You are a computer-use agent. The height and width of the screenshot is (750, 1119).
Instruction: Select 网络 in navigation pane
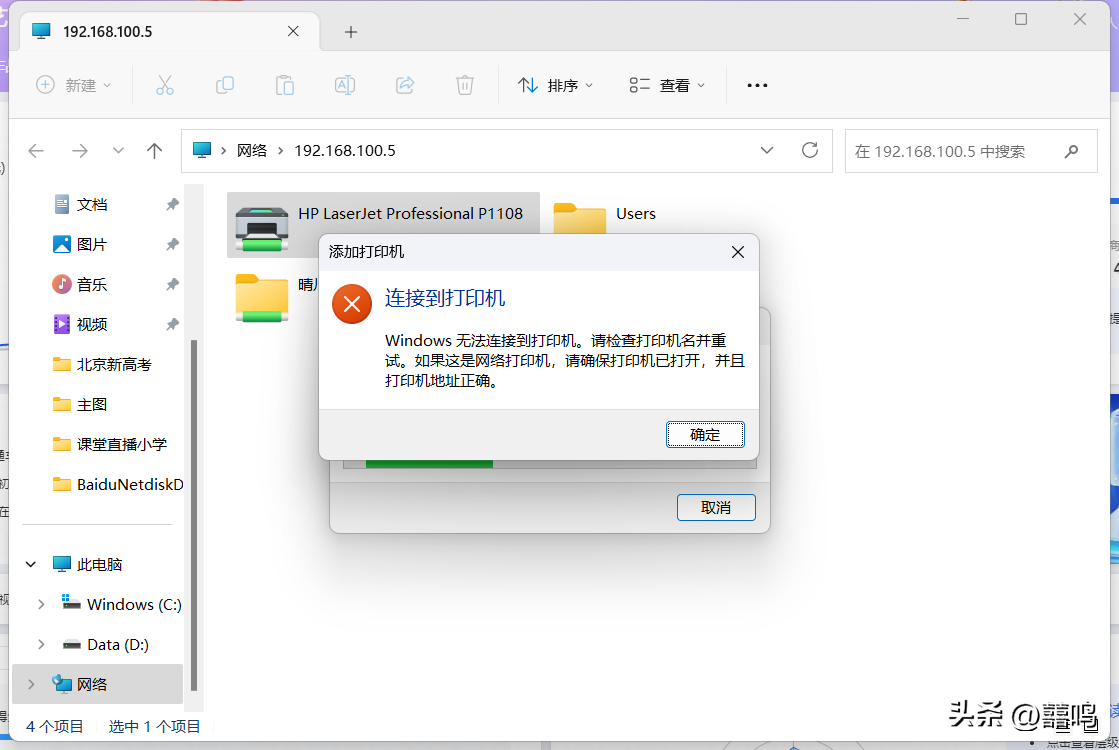click(91, 684)
